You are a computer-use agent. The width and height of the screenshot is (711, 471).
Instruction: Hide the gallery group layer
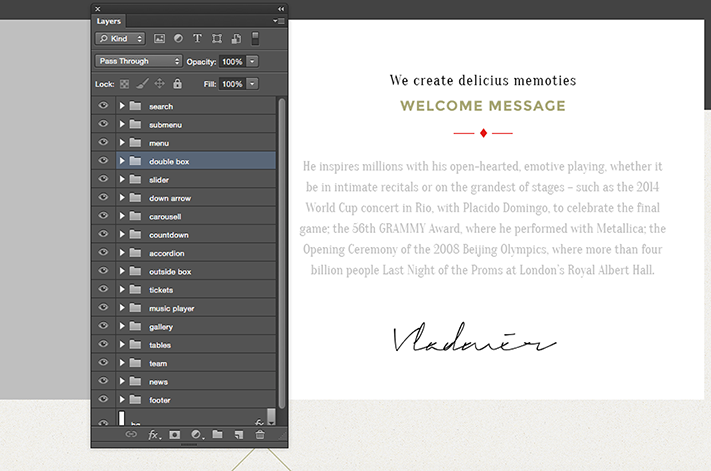(x=103, y=325)
